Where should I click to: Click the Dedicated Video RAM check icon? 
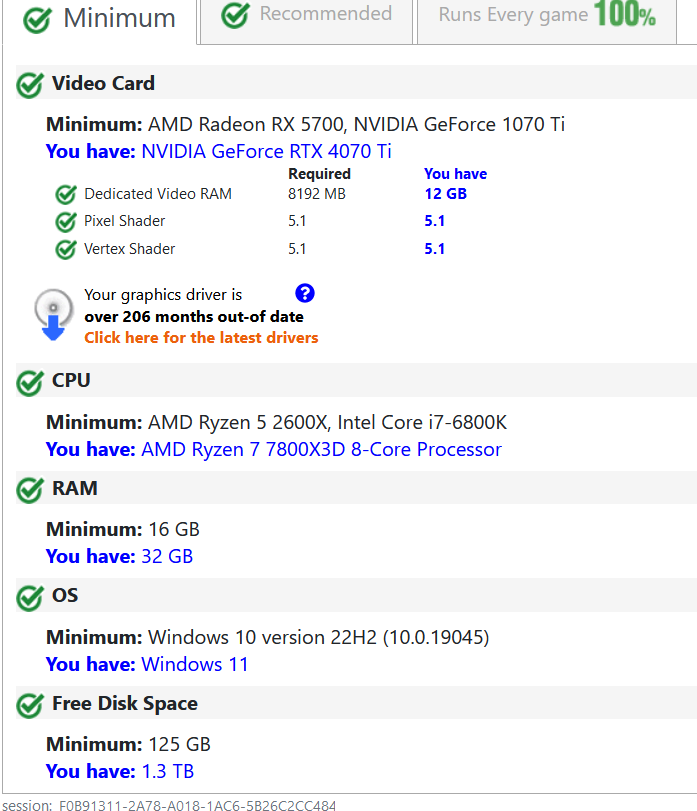coord(66,194)
